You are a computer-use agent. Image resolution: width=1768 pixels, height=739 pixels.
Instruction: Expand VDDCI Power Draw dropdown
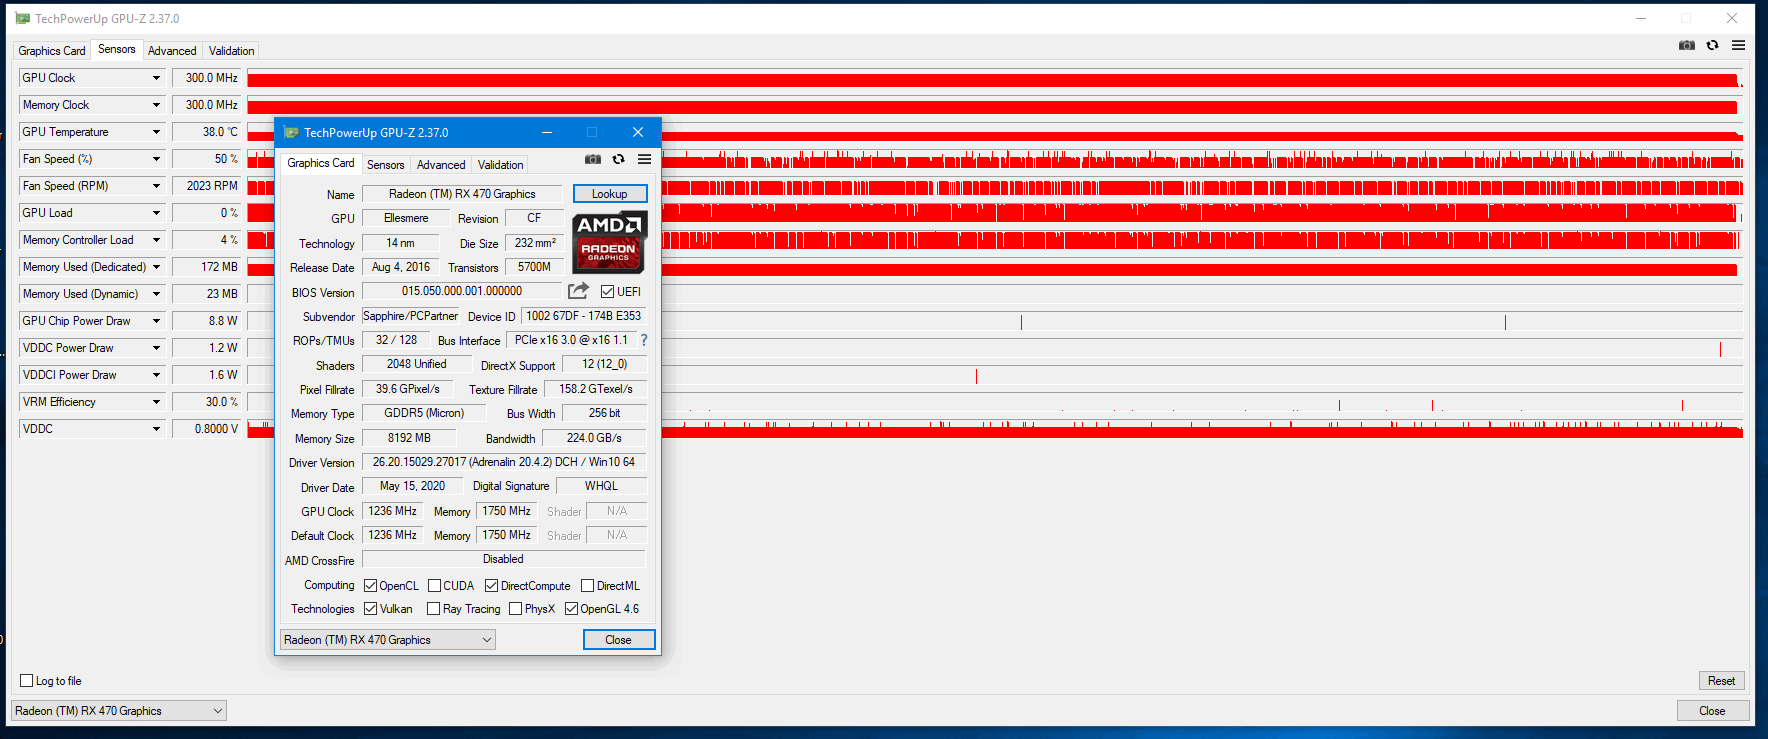click(x=156, y=375)
